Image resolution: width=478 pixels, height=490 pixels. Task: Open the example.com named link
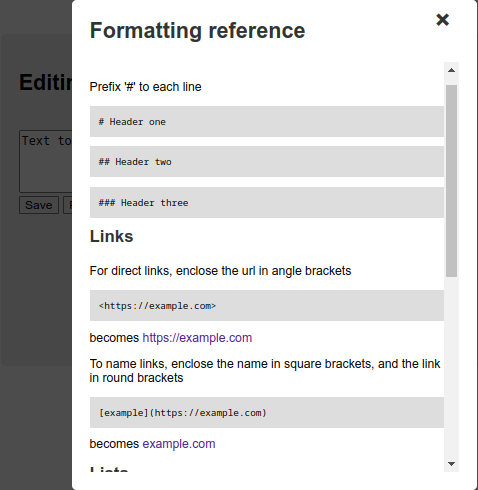pos(179,444)
